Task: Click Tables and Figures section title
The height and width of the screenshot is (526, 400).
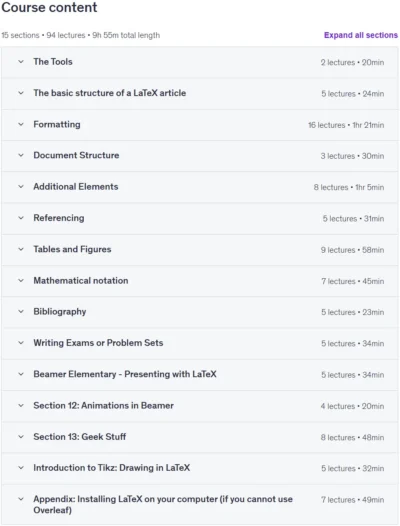Action: coord(72,249)
